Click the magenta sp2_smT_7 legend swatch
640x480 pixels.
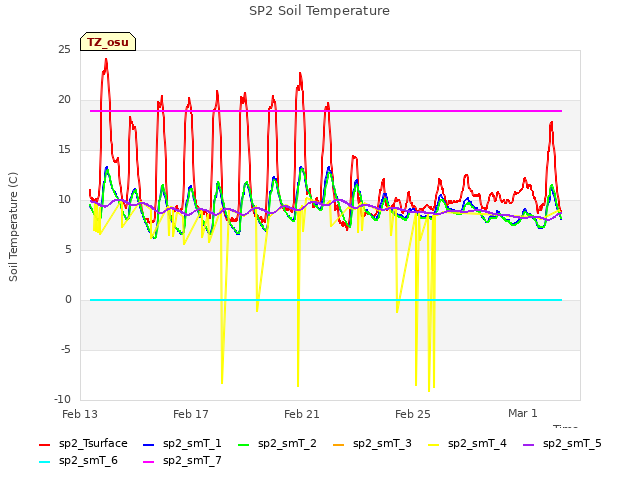(149, 462)
